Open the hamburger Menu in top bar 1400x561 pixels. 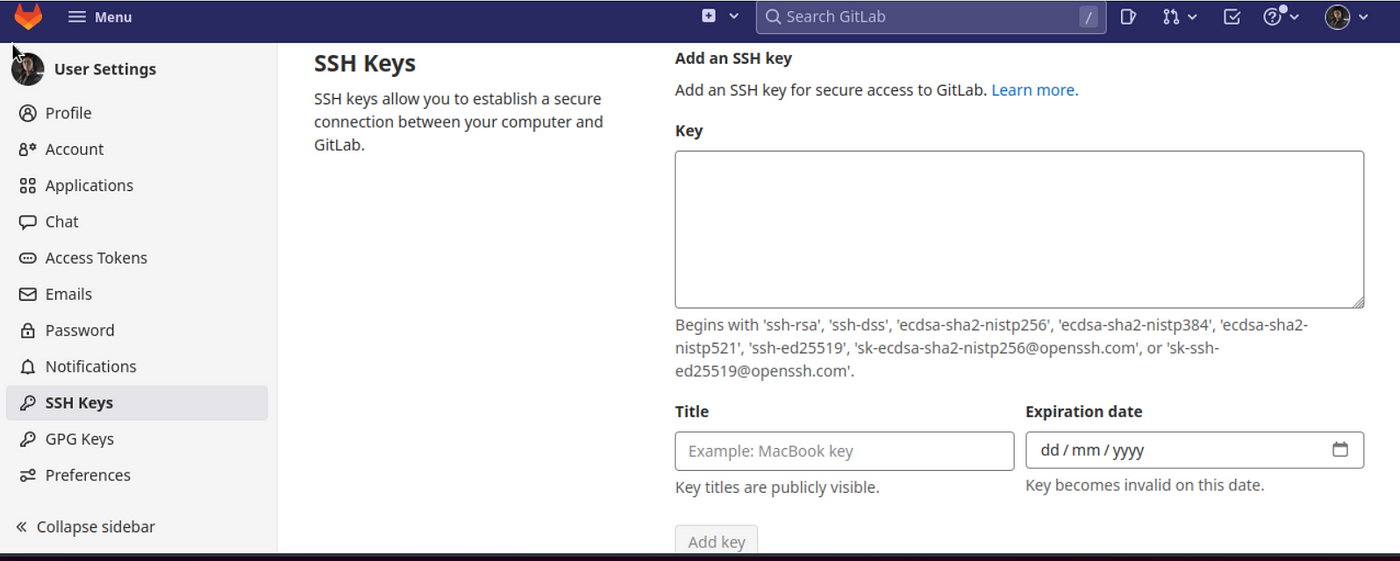click(100, 17)
